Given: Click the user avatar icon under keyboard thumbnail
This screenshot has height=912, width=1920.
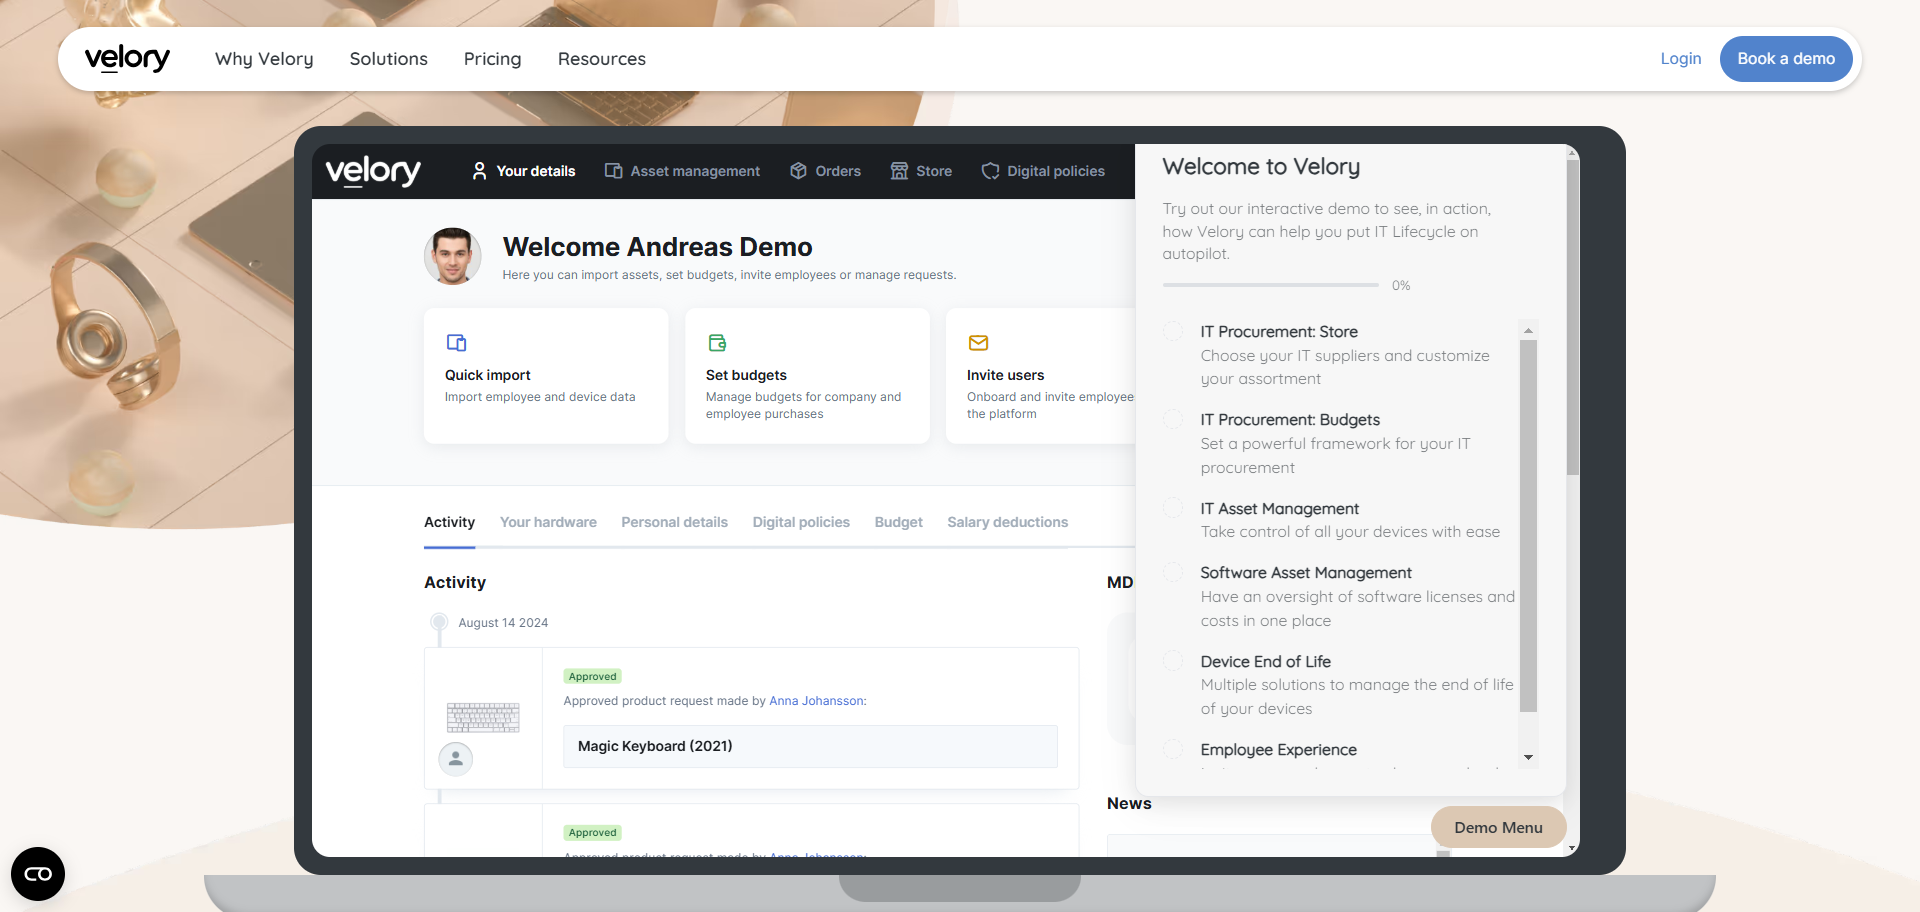Looking at the screenshot, I should coord(456,759).
